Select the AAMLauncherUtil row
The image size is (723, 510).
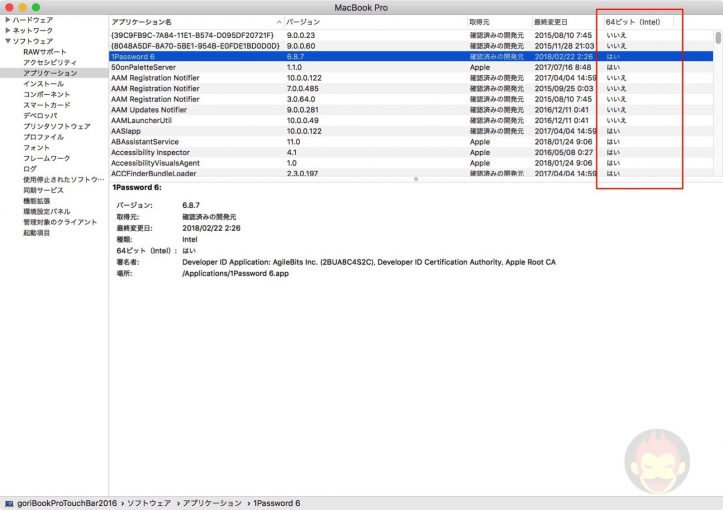coord(411,120)
